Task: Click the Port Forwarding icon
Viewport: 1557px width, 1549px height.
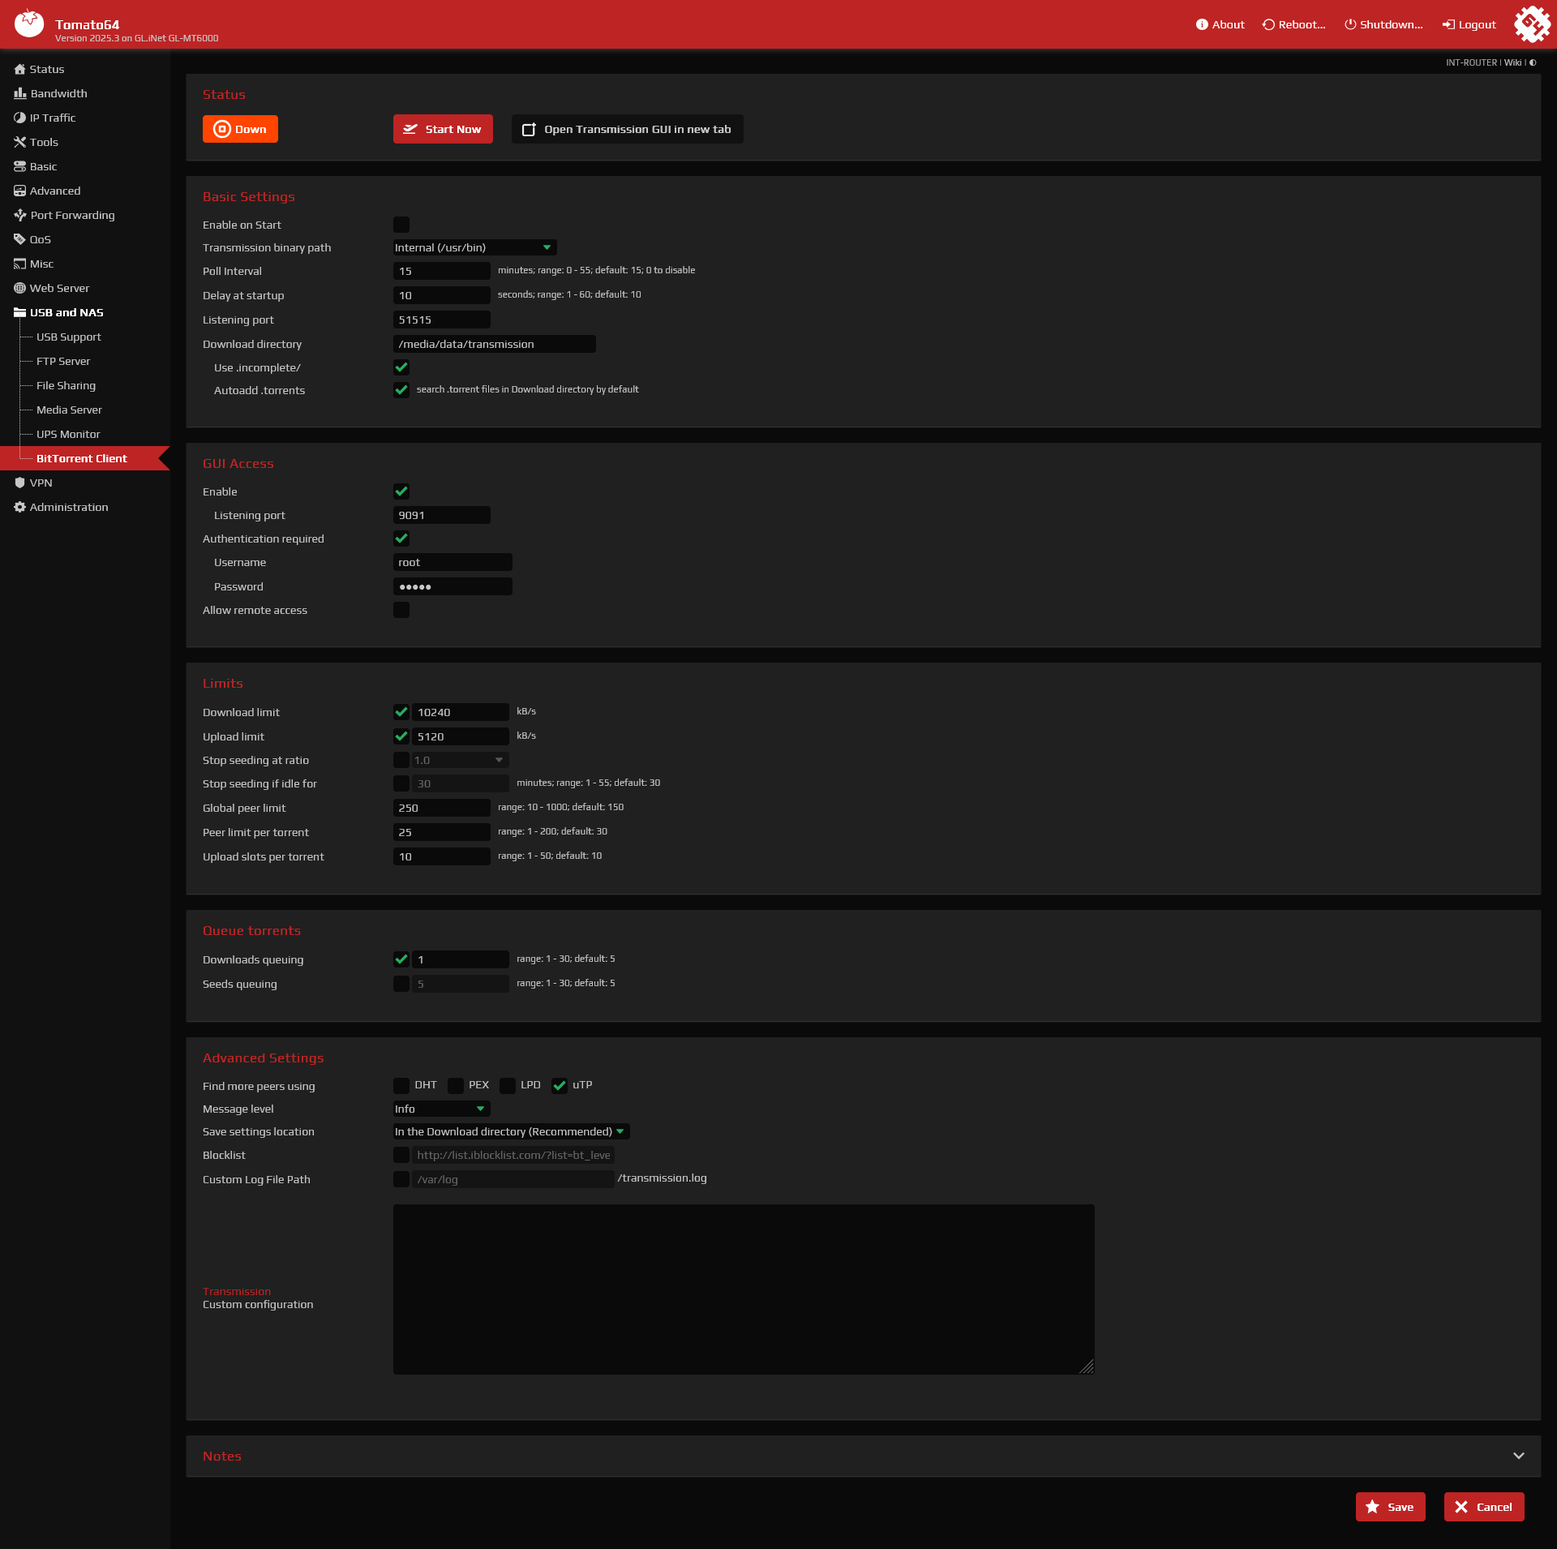Action: tap(19, 215)
